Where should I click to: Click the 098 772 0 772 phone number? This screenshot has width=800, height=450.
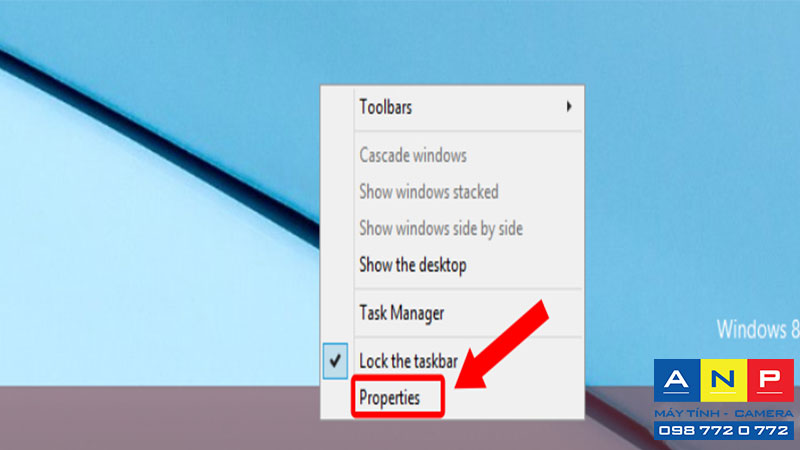coord(724,431)
